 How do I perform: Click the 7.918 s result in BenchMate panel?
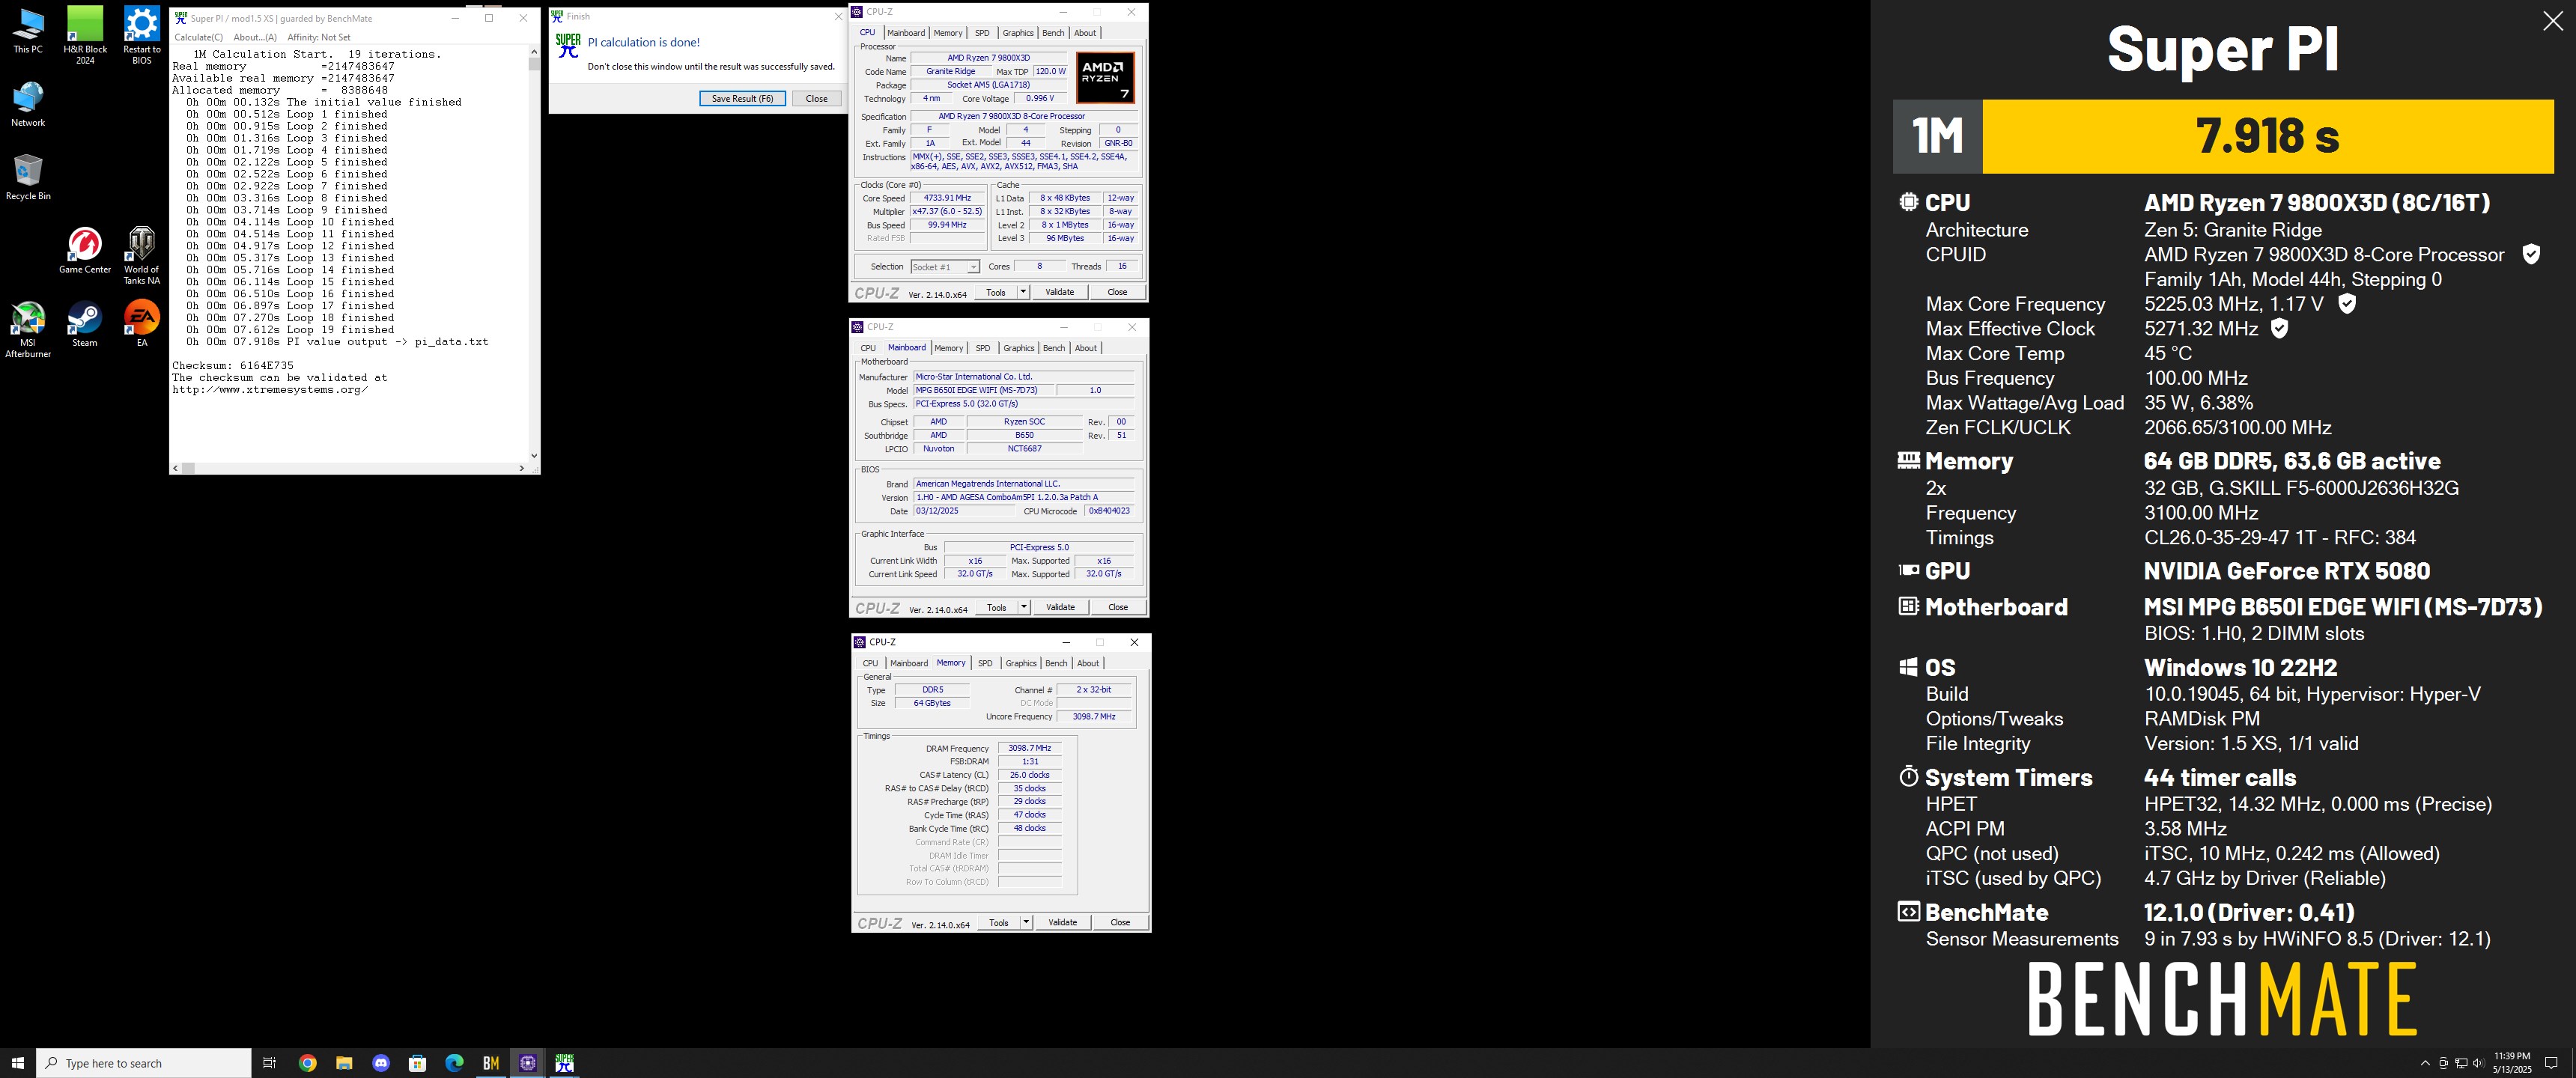pyautogui.click(x=2267, y=136)
